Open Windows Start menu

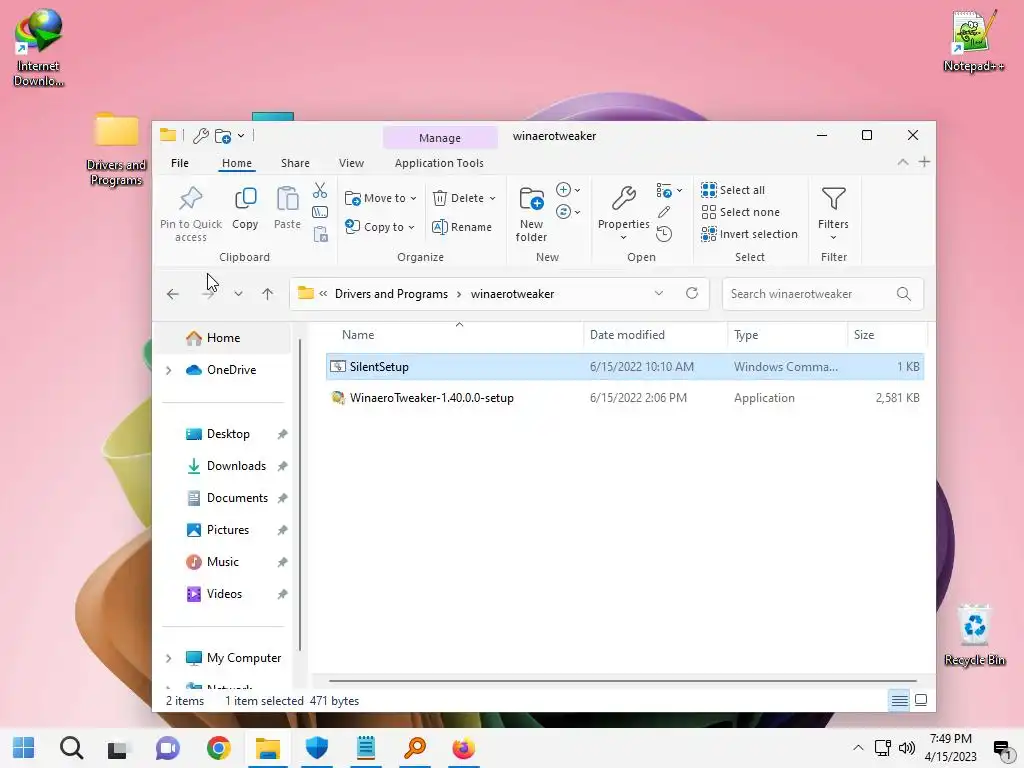click(24, 748)
